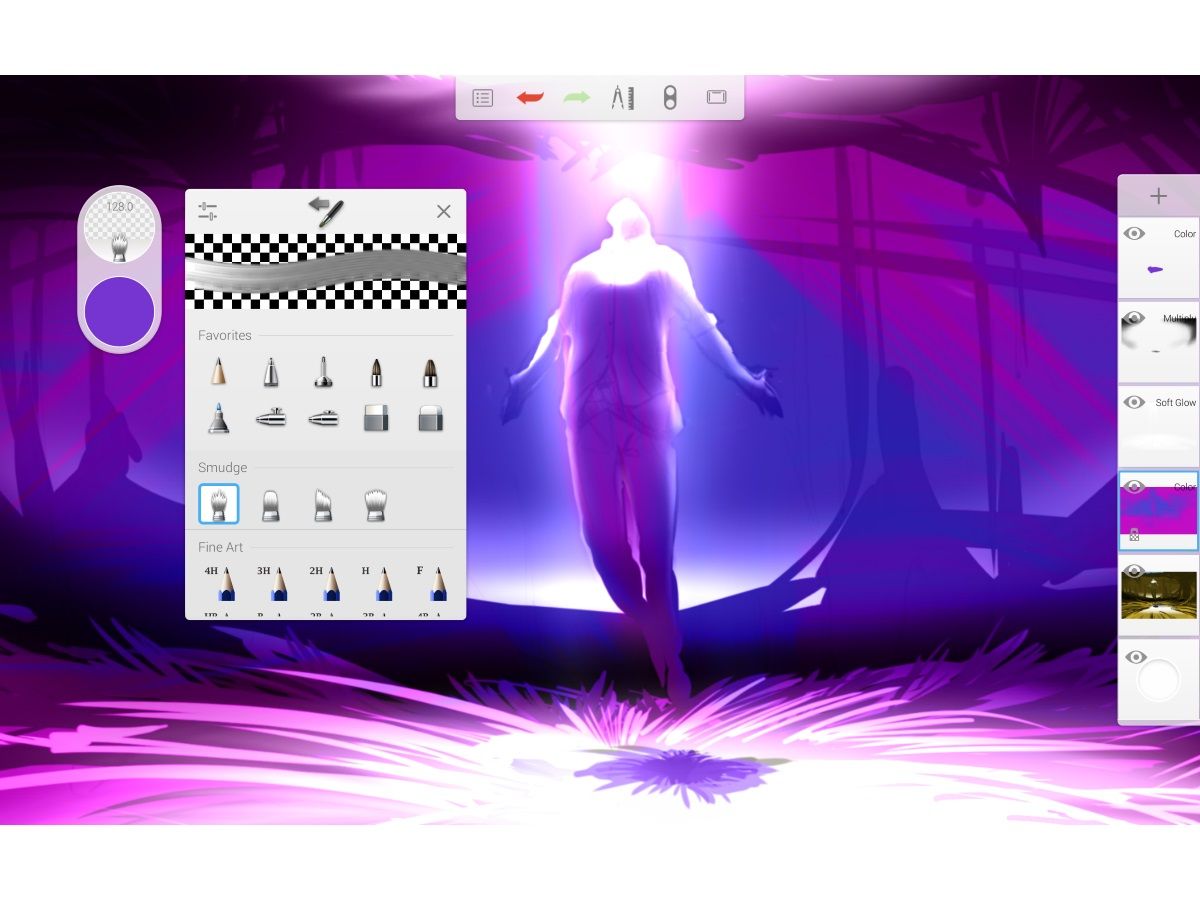
Task: Click the Smudge section heading
Action: 222,467
